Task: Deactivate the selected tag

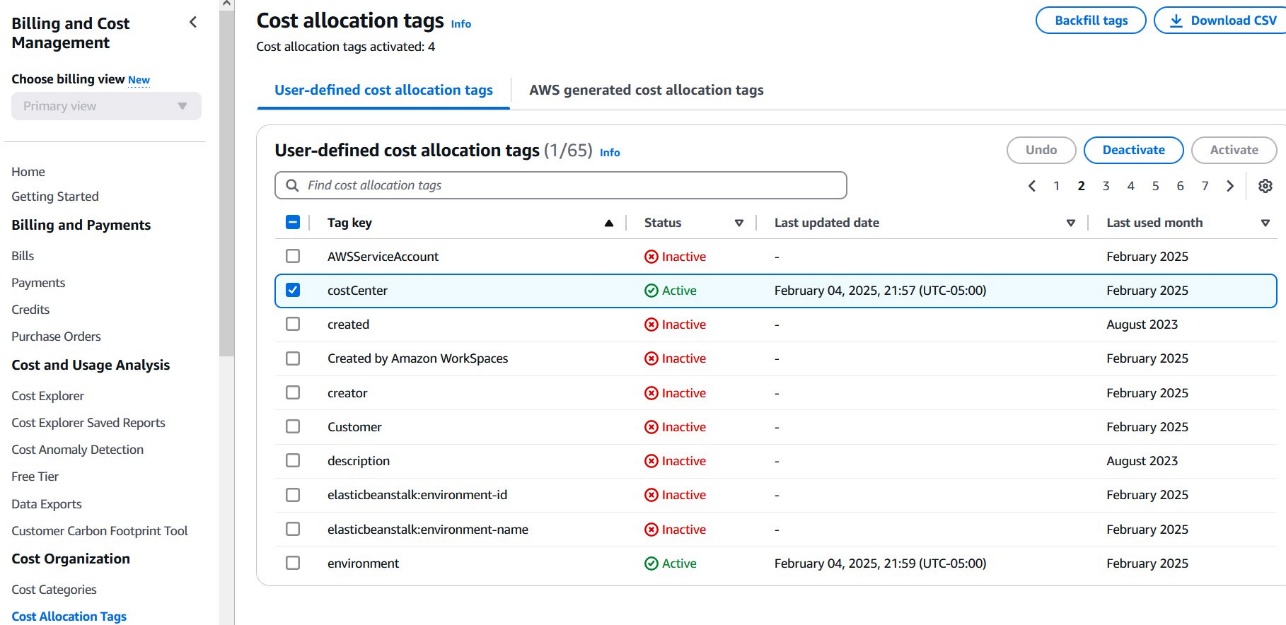Action: click(x=1133, y=150)
